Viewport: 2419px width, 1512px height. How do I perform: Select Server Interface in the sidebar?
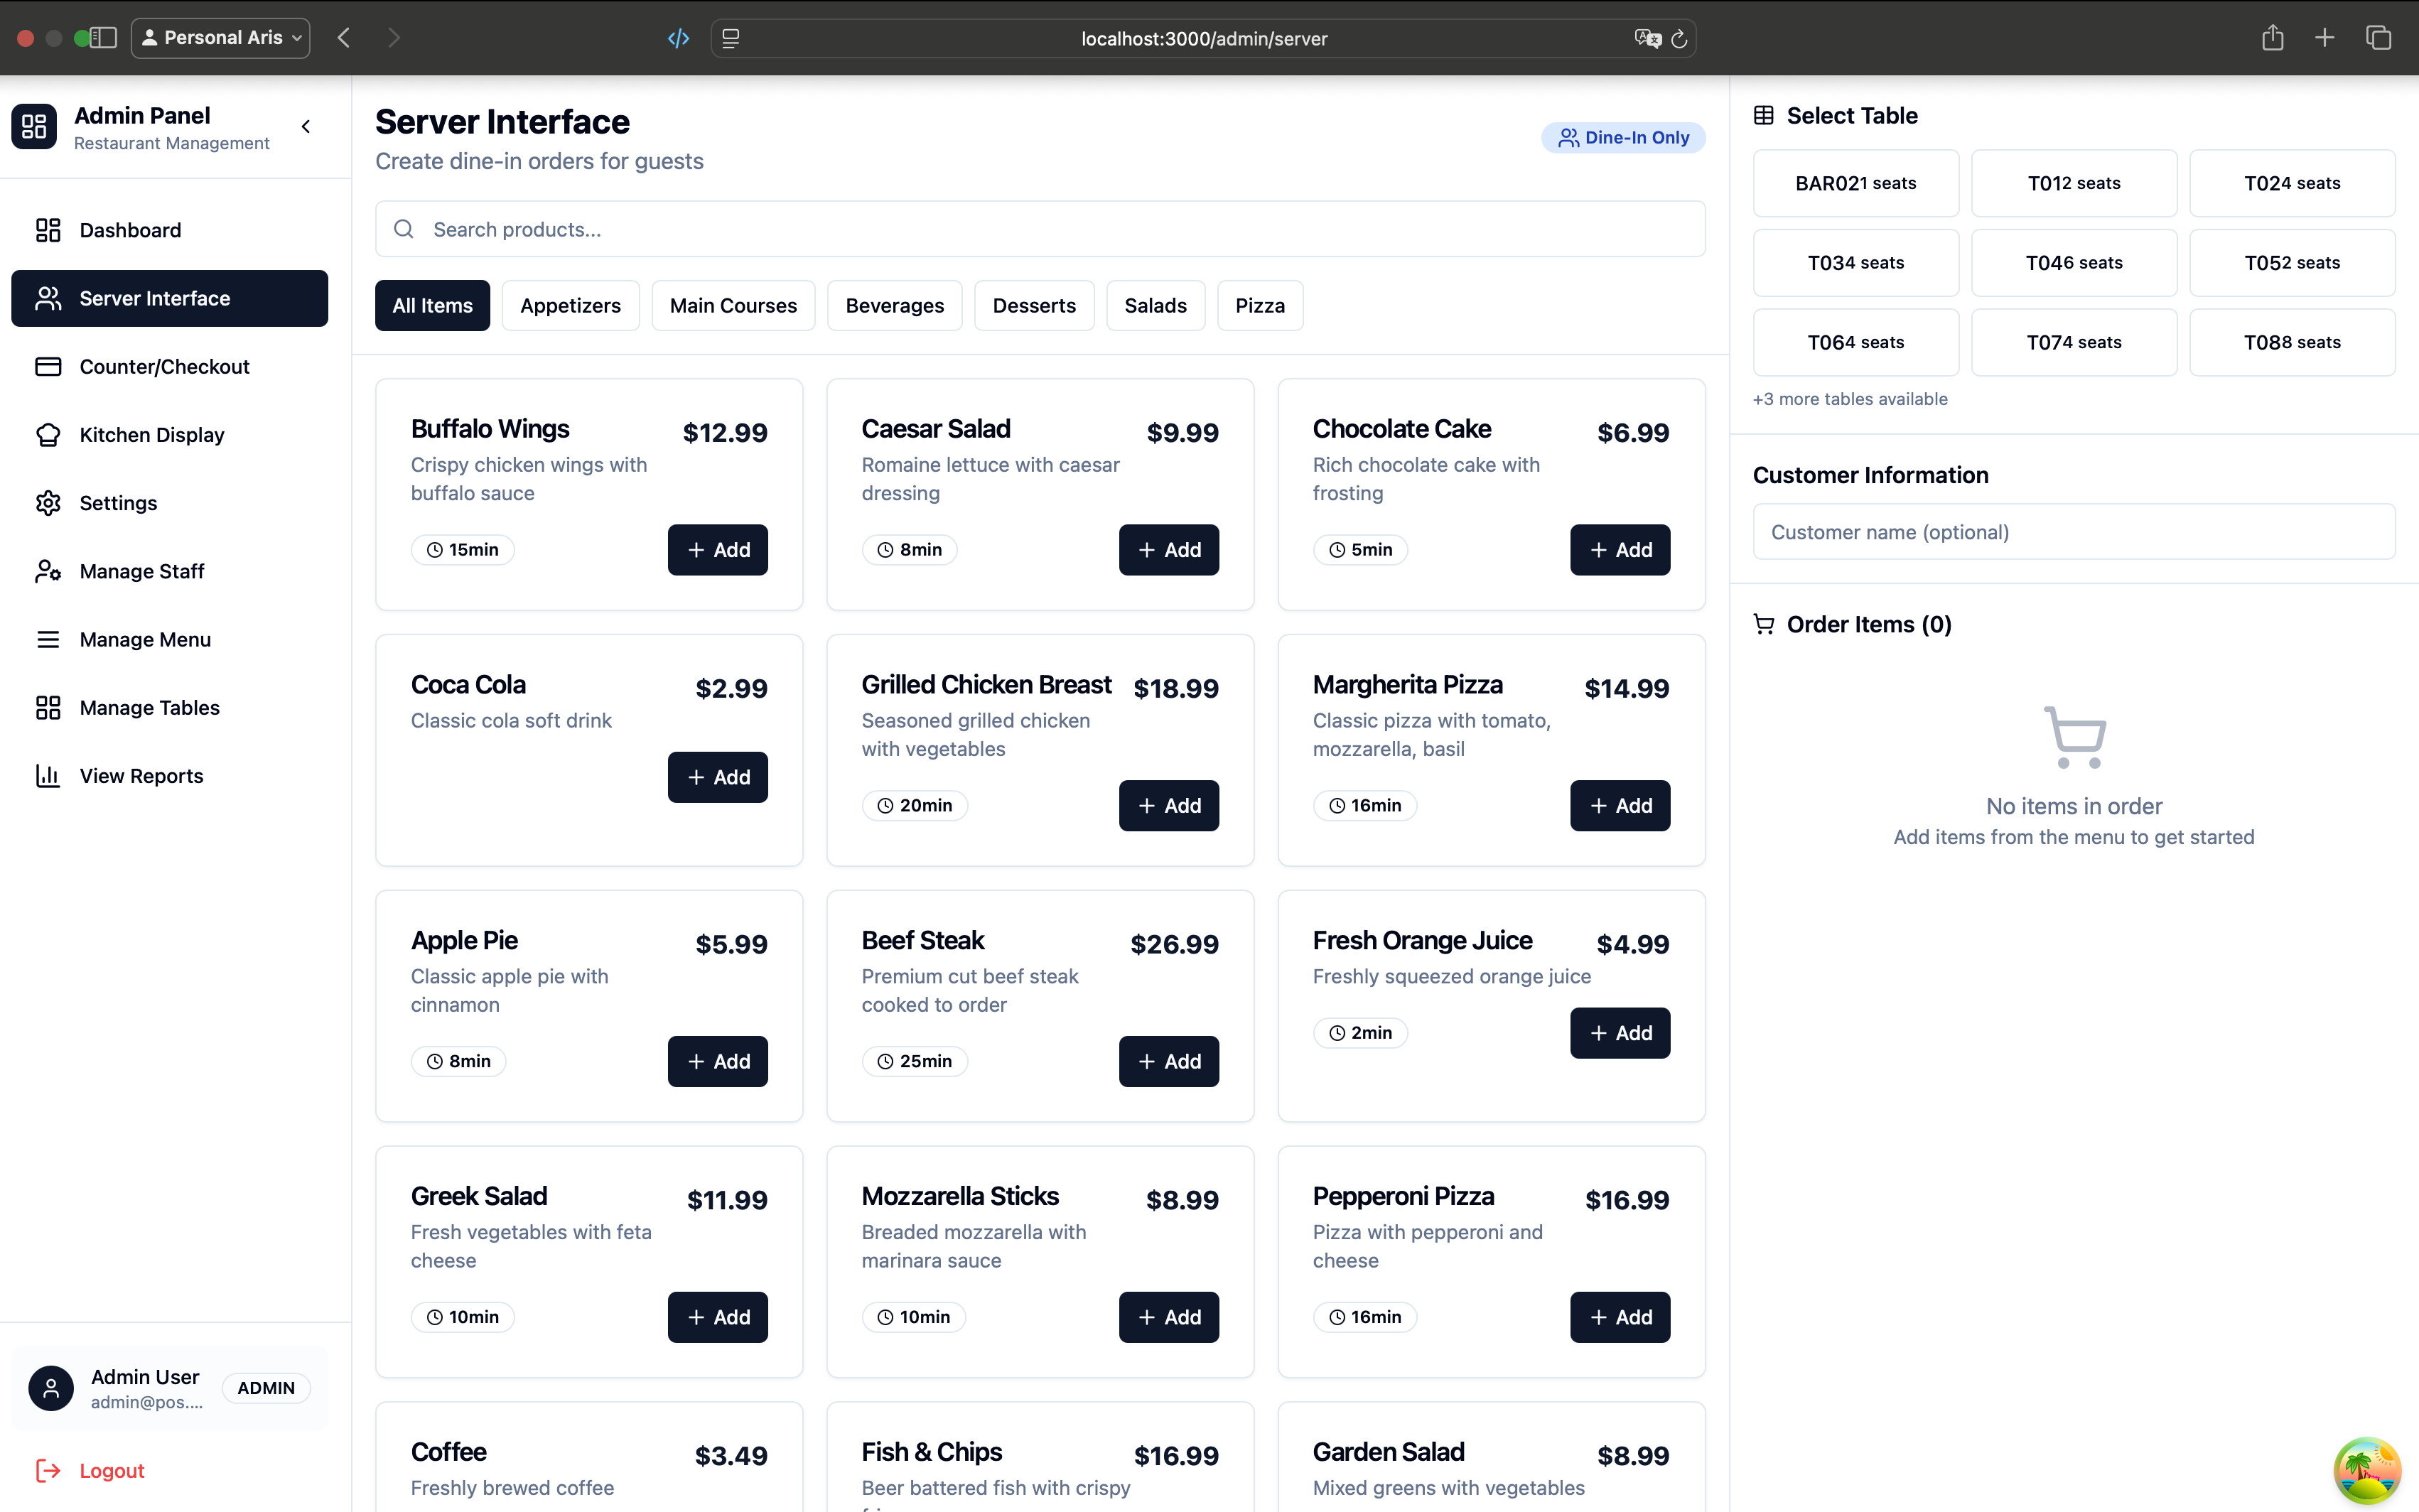point(169,298)
